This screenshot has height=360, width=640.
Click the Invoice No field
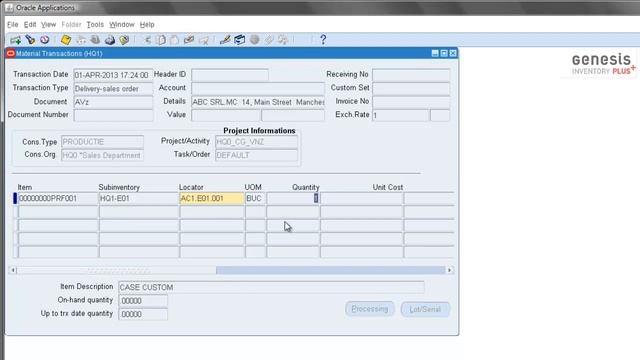coord(411,102)
